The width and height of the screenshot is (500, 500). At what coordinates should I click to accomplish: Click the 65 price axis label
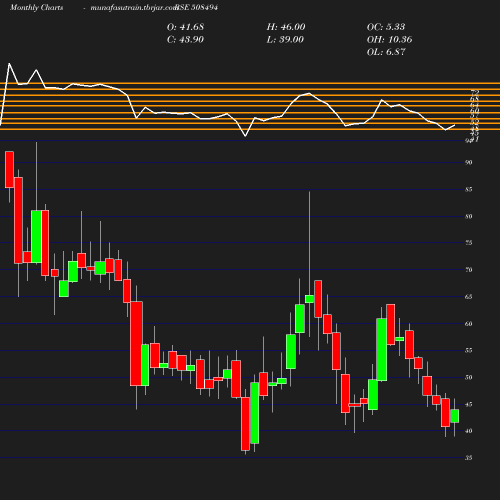click(469, 297)
